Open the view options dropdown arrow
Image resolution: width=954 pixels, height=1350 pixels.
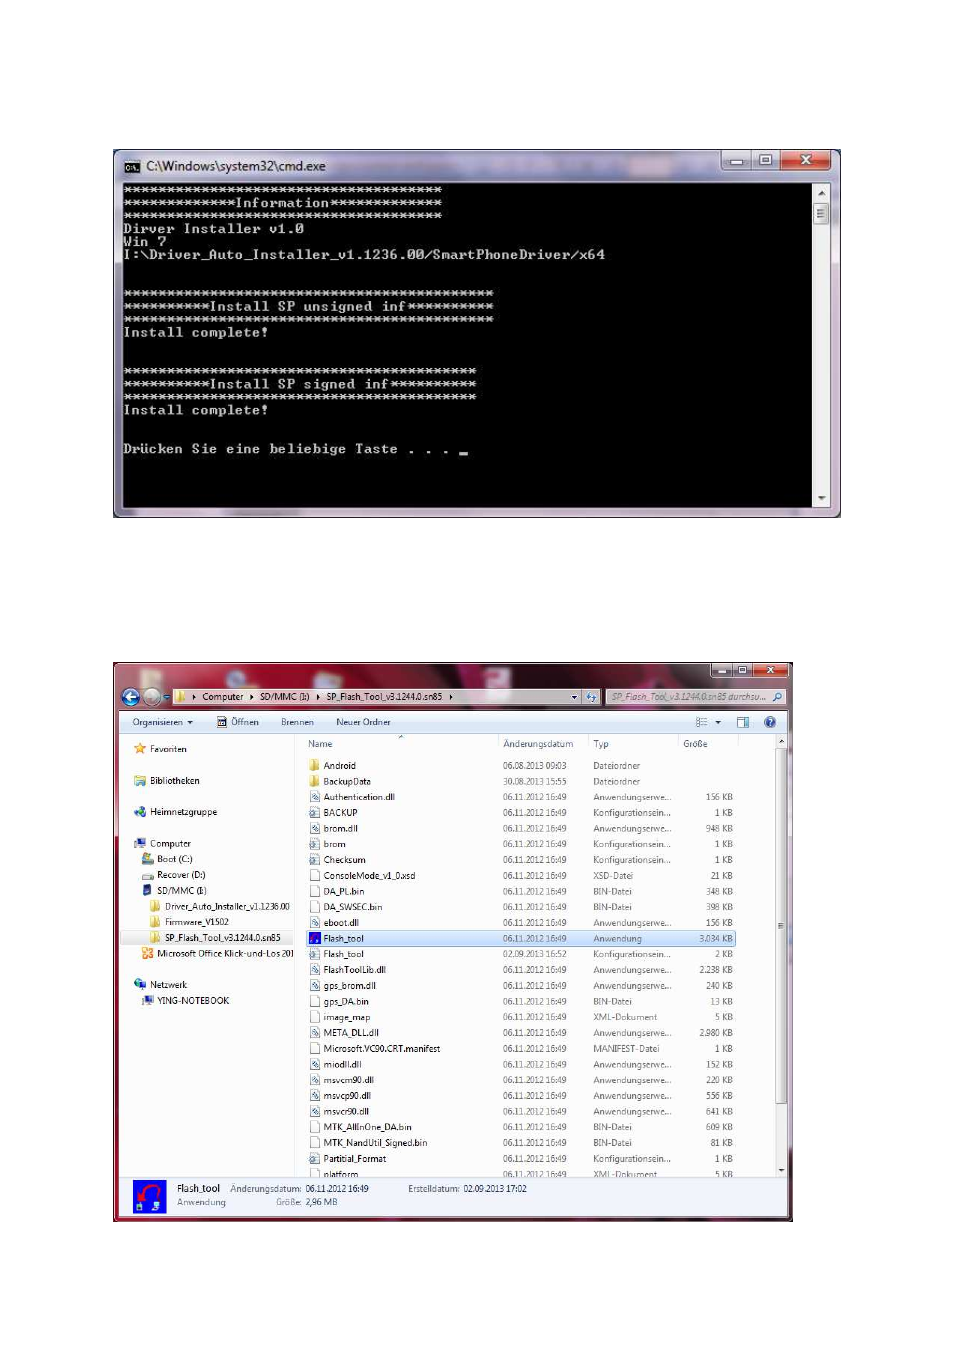pos(718,722)
